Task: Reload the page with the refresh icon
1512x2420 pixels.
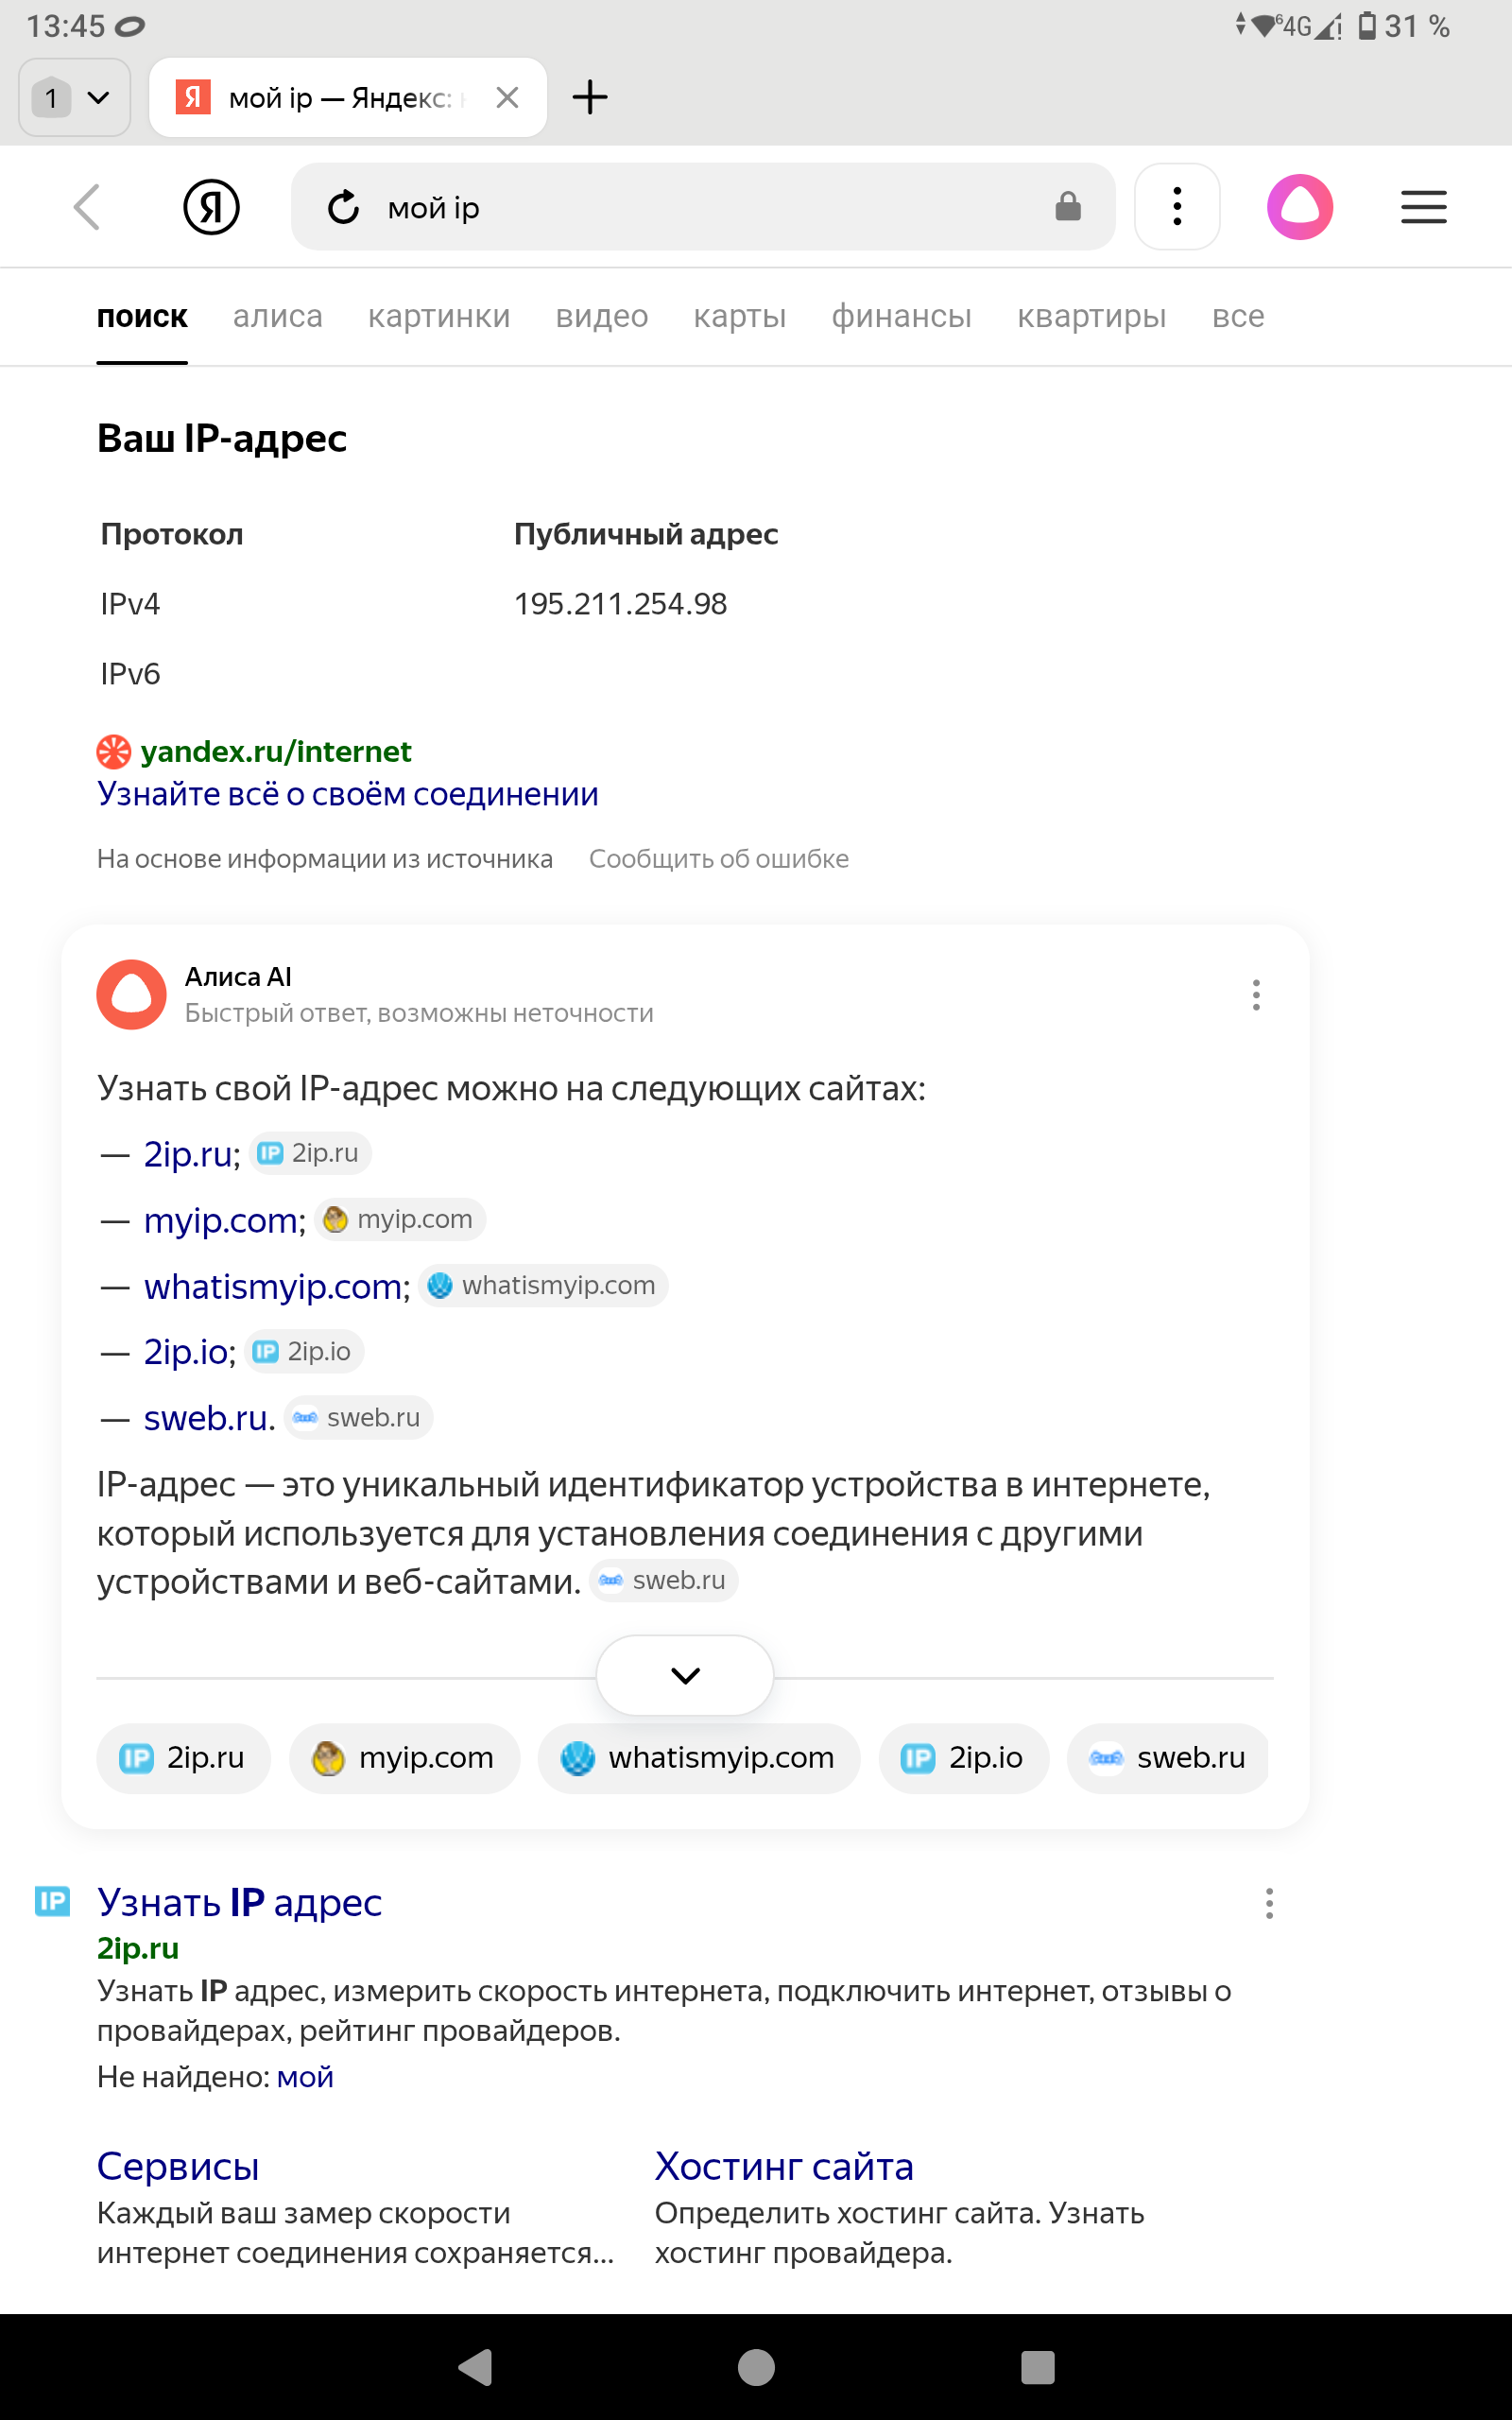Action: coord(343,208)
